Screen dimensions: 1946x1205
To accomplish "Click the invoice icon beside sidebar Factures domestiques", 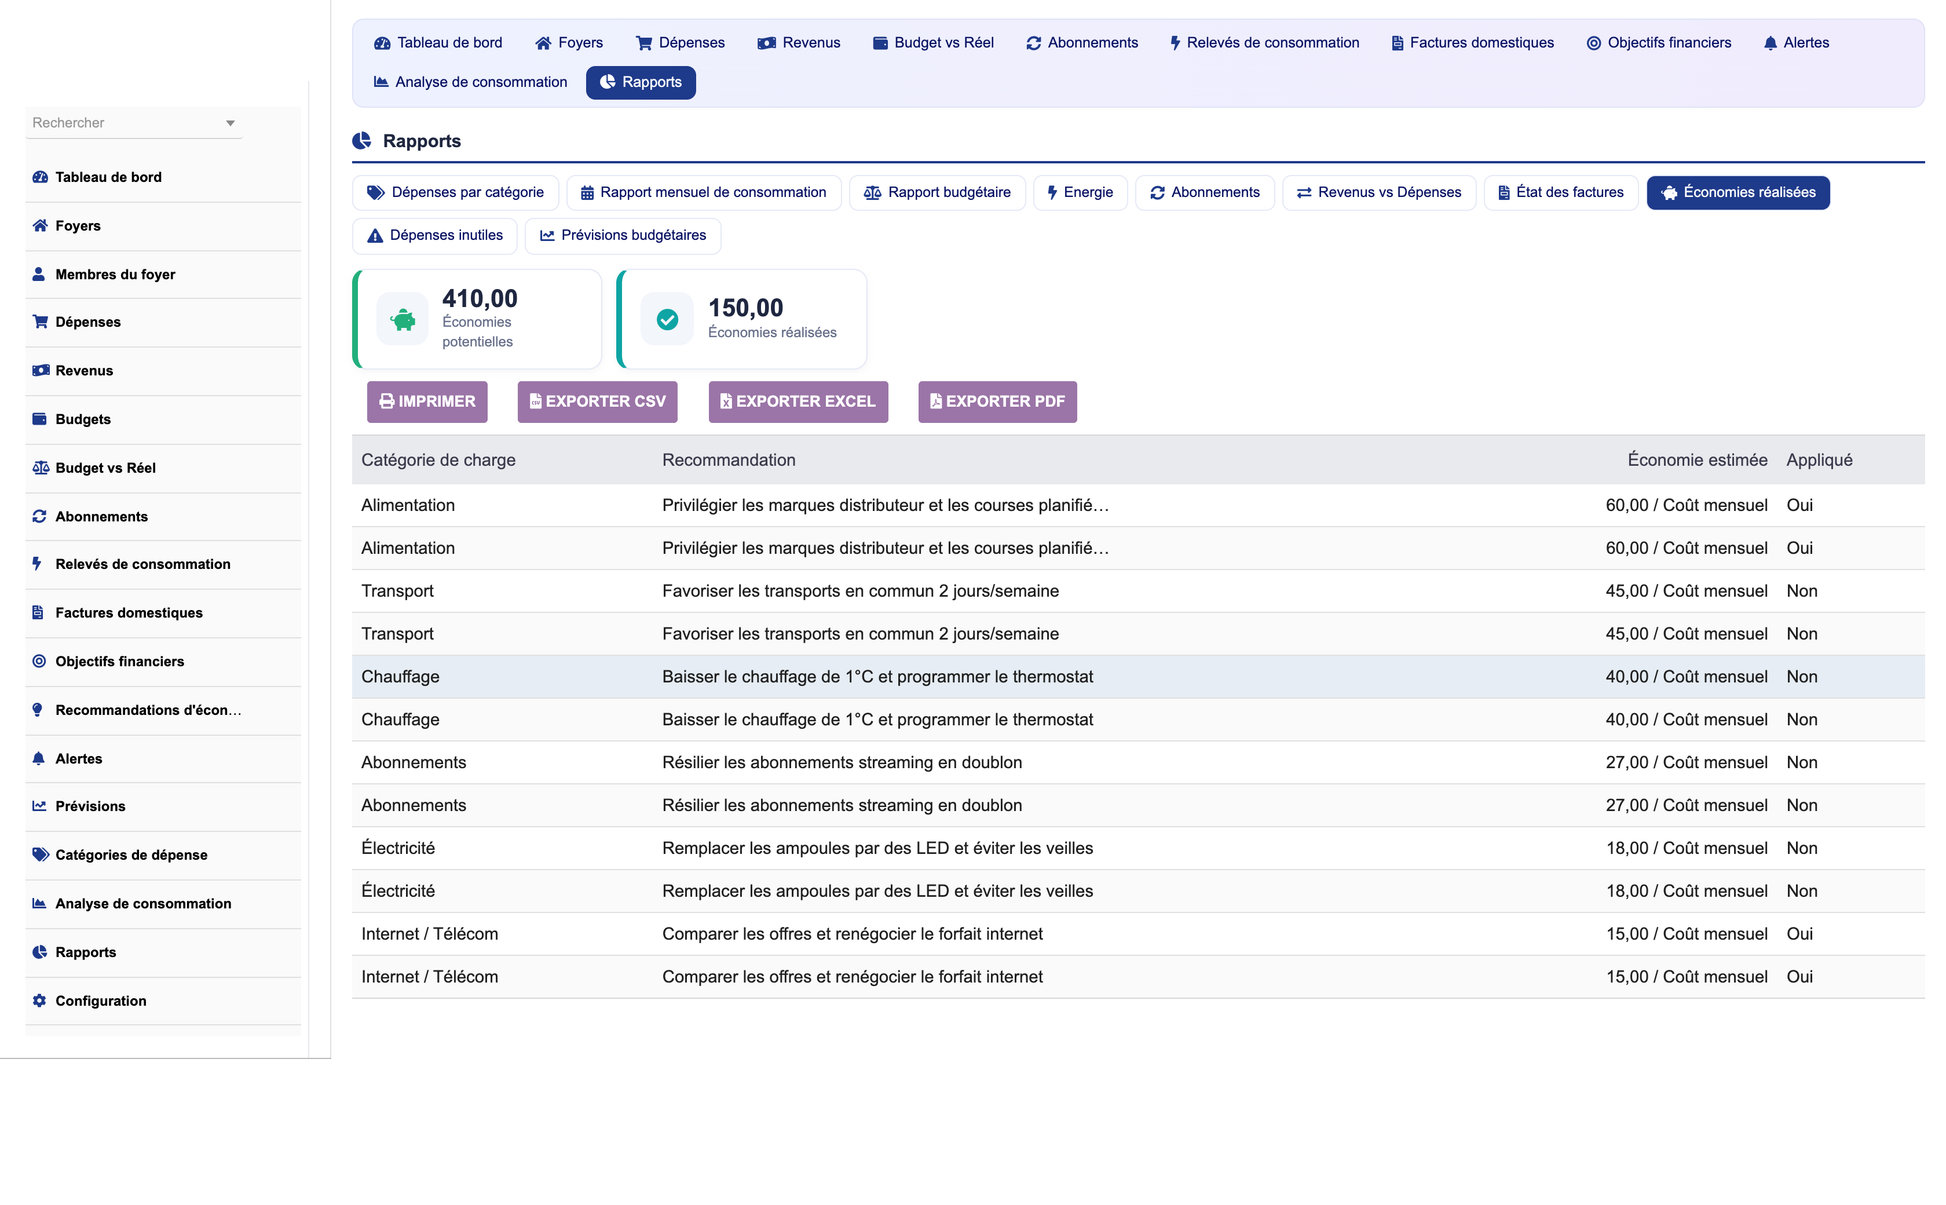I will point(38,613).
